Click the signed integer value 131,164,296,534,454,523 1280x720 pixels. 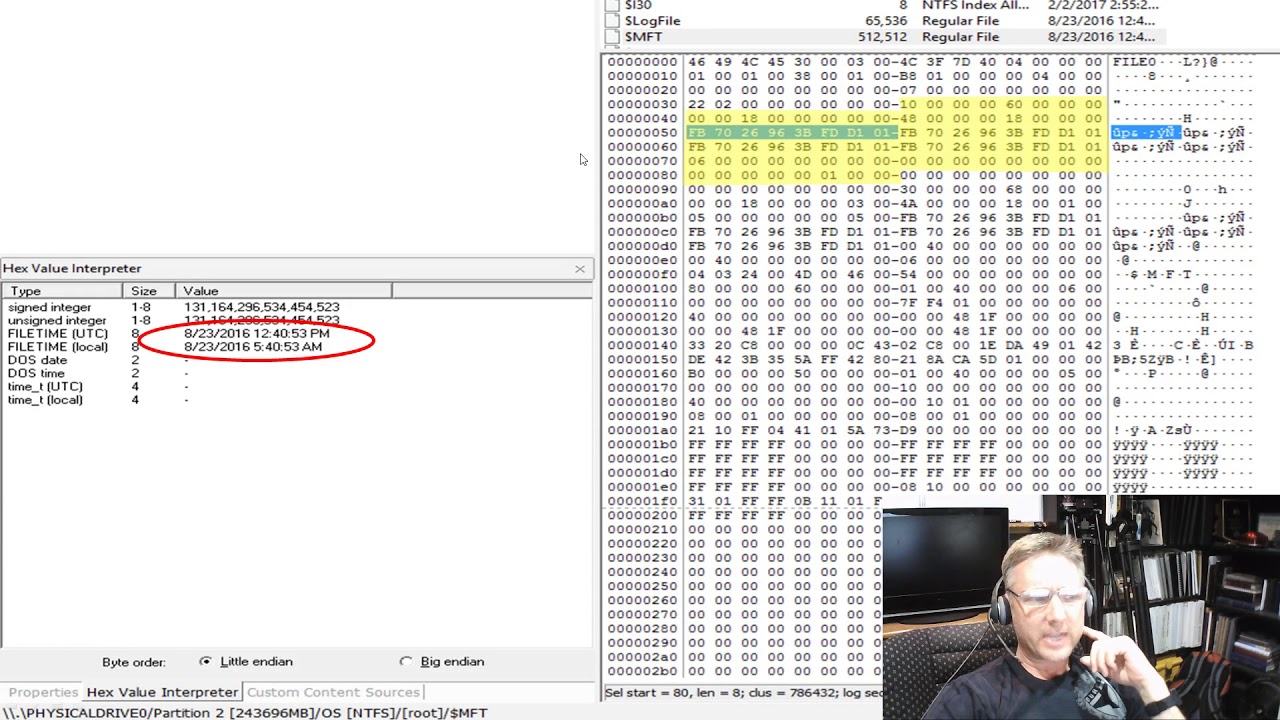coord(262,307)
